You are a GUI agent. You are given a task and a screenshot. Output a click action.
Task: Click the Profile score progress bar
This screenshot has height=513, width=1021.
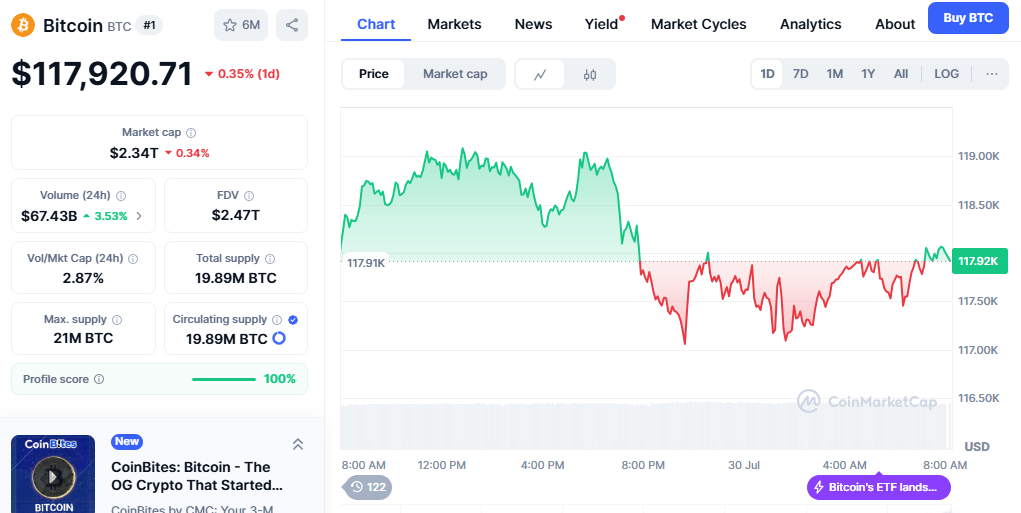coord(223,379)
